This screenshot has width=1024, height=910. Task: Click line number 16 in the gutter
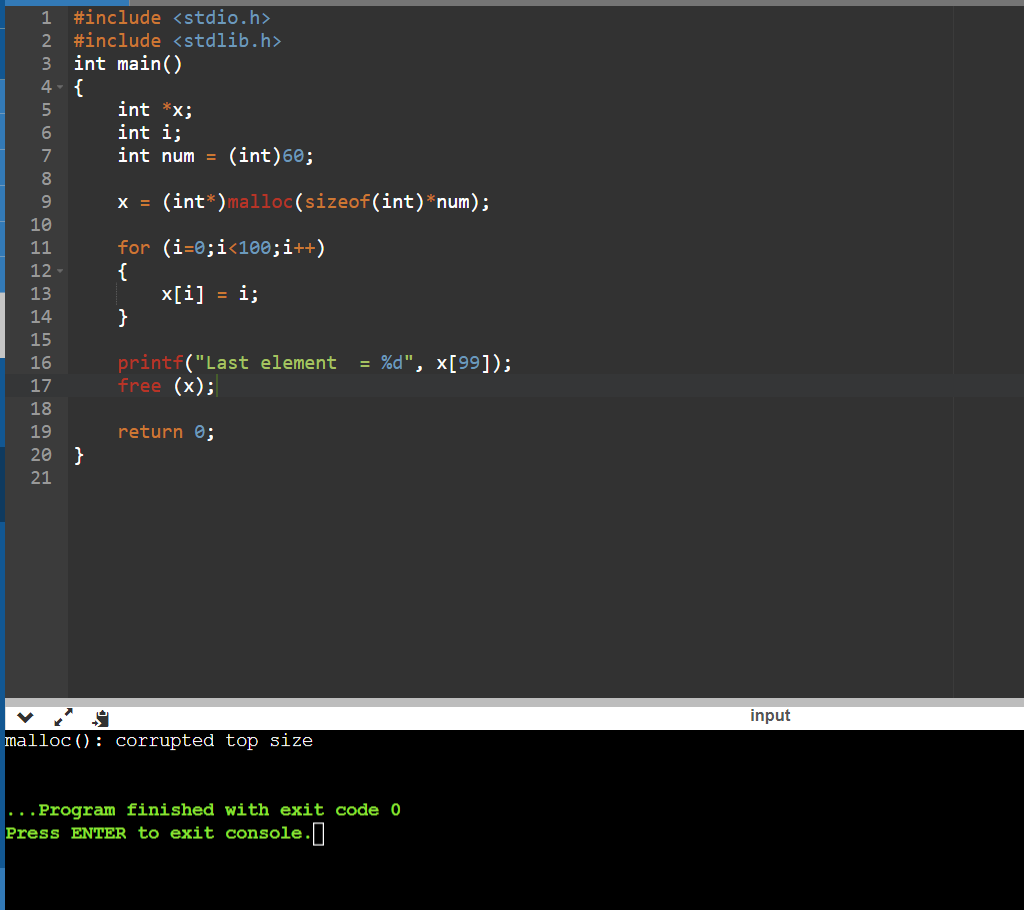click(x=42, y=362)
